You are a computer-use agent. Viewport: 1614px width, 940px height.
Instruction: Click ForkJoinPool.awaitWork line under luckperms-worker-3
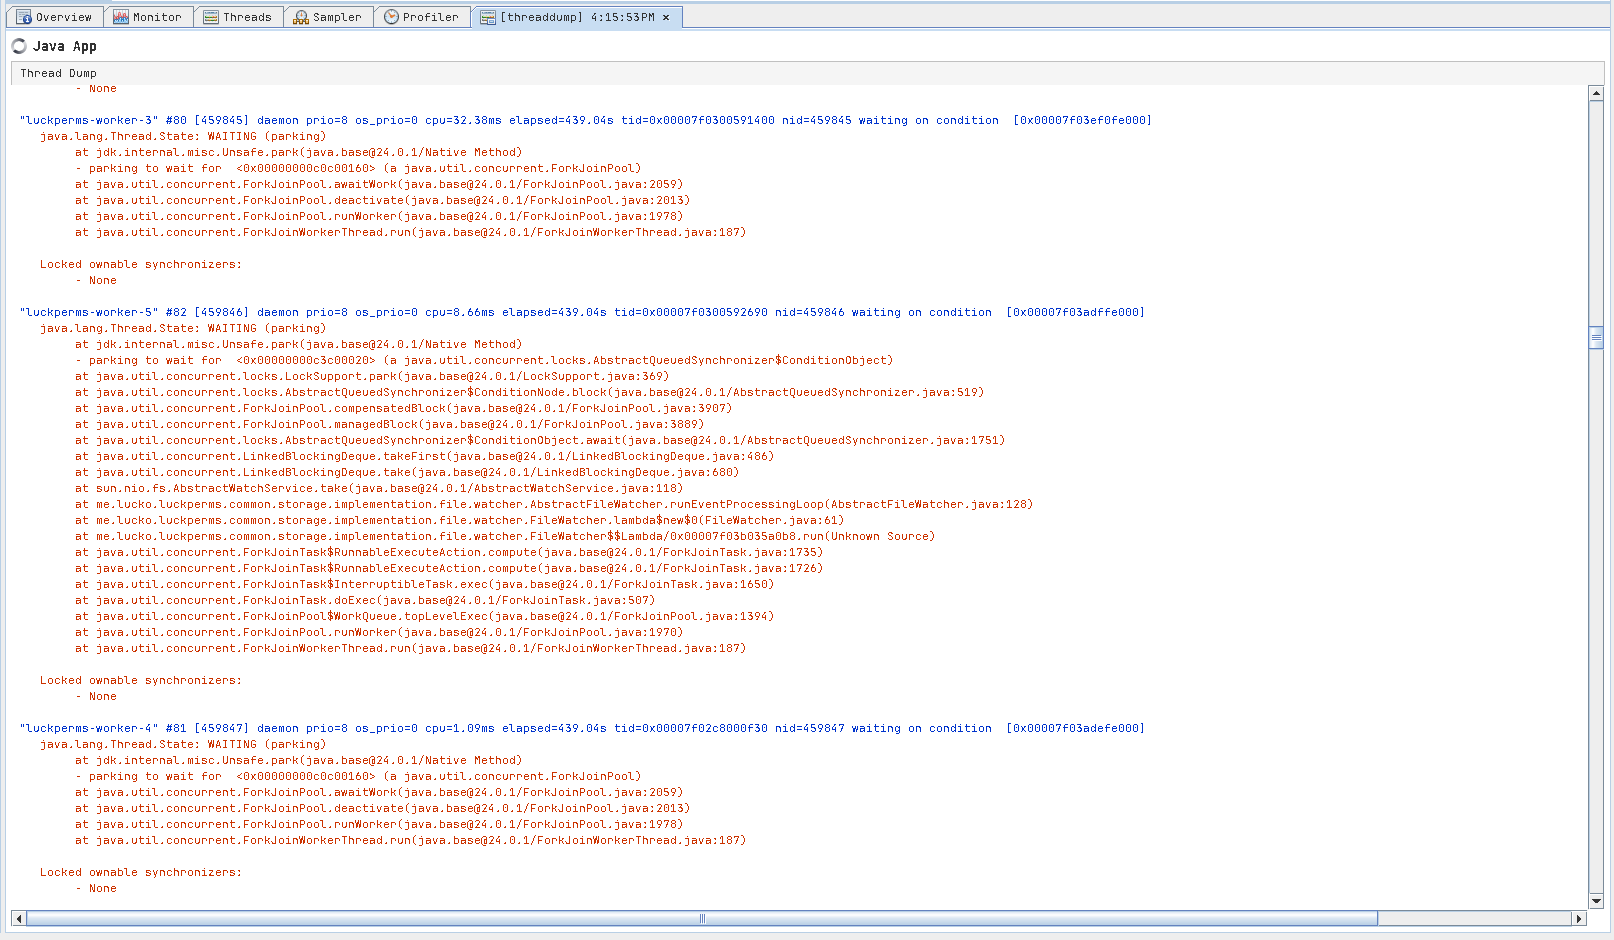click(379, 184)
